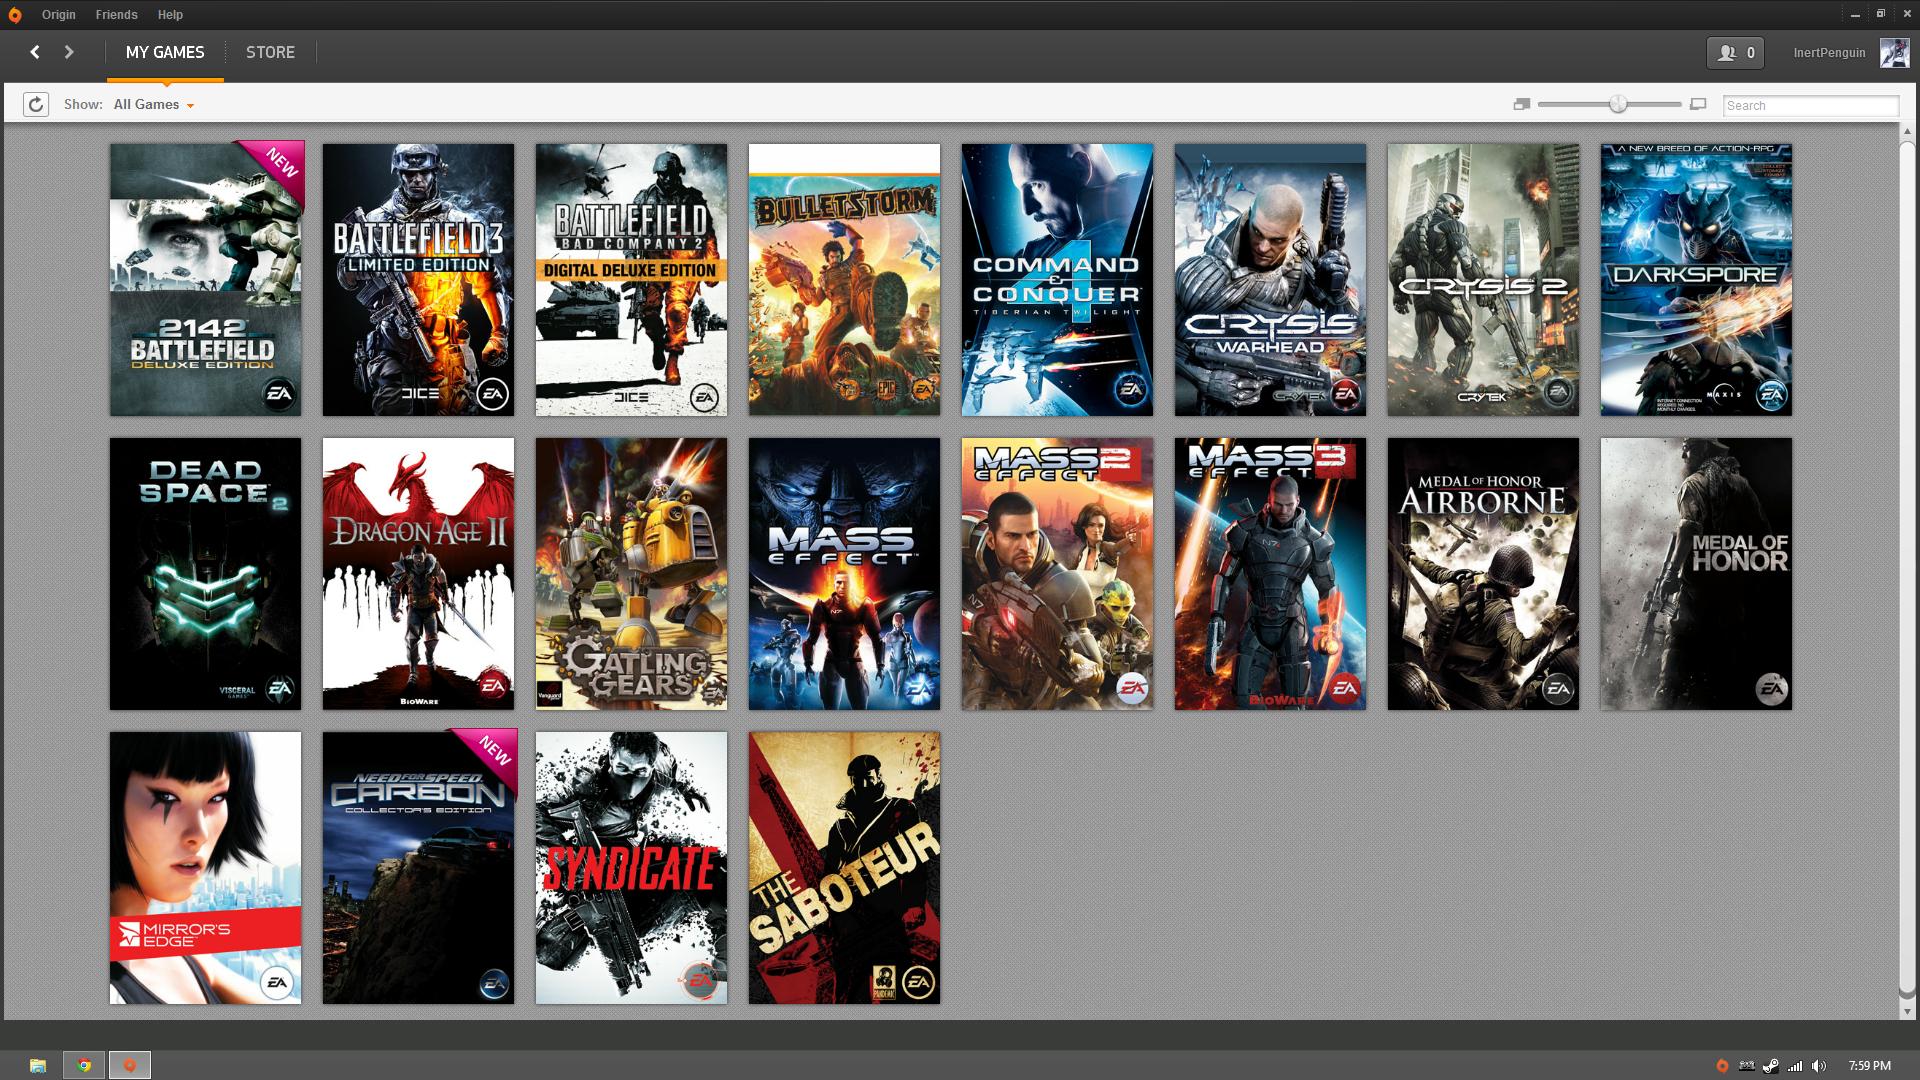Viewport: 1920px width, 1080px height.
Task: Open the friends list counter button
Action: (1735, 53)
